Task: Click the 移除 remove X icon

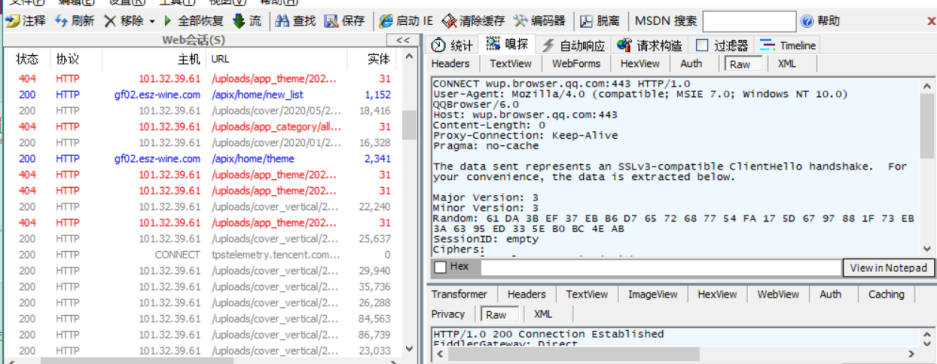Action: [110, 22]
